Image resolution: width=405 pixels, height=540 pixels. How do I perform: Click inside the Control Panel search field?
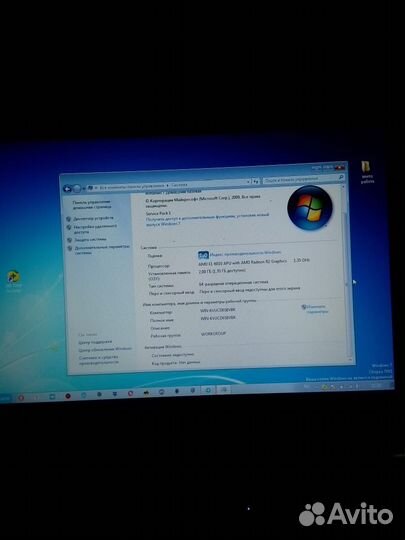[300, 179]
